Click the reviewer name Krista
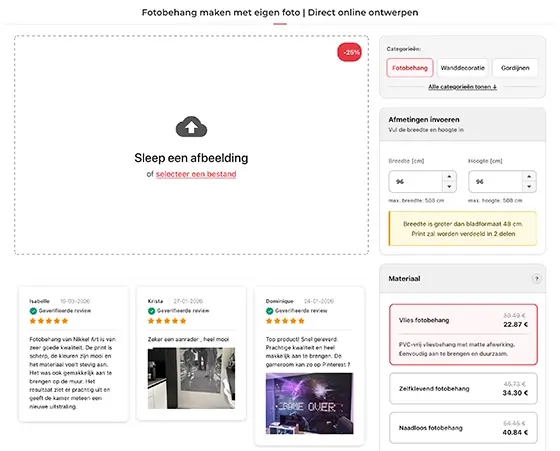Viewport: 560px width, 451px height. coord(155,301)
